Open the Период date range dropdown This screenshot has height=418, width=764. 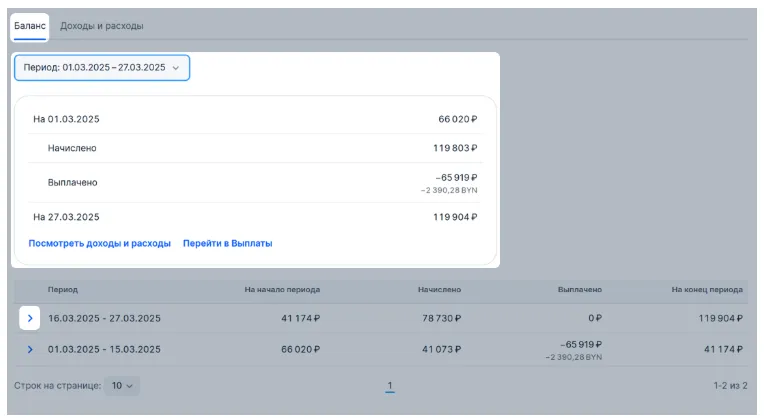pos(101,68)
